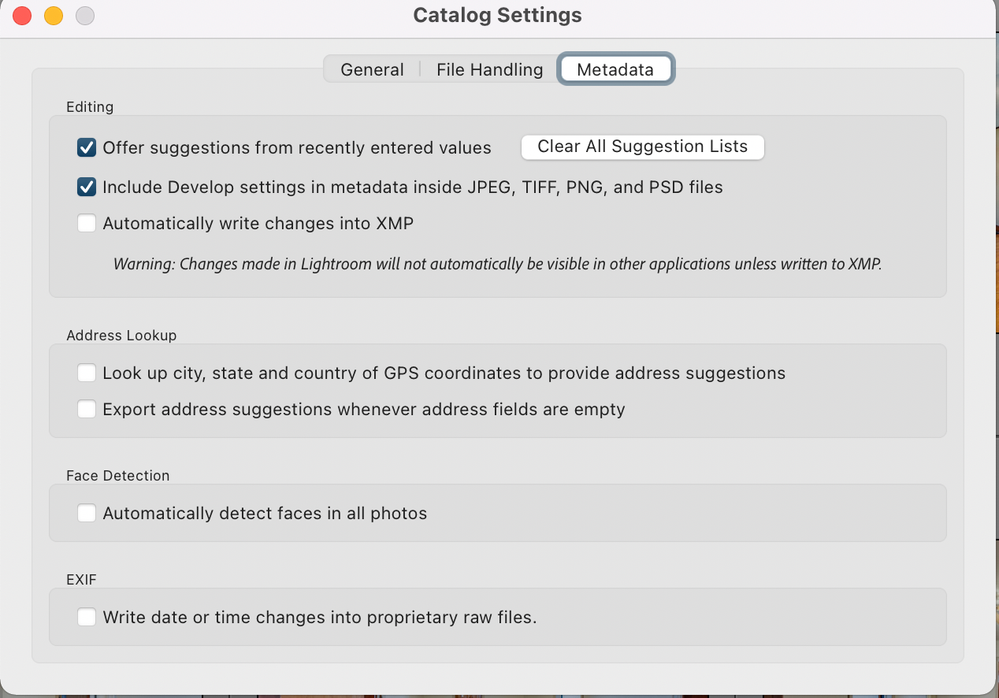Click the Catalog Settings title bar text
999x698 pixels.
coord(497,16)
